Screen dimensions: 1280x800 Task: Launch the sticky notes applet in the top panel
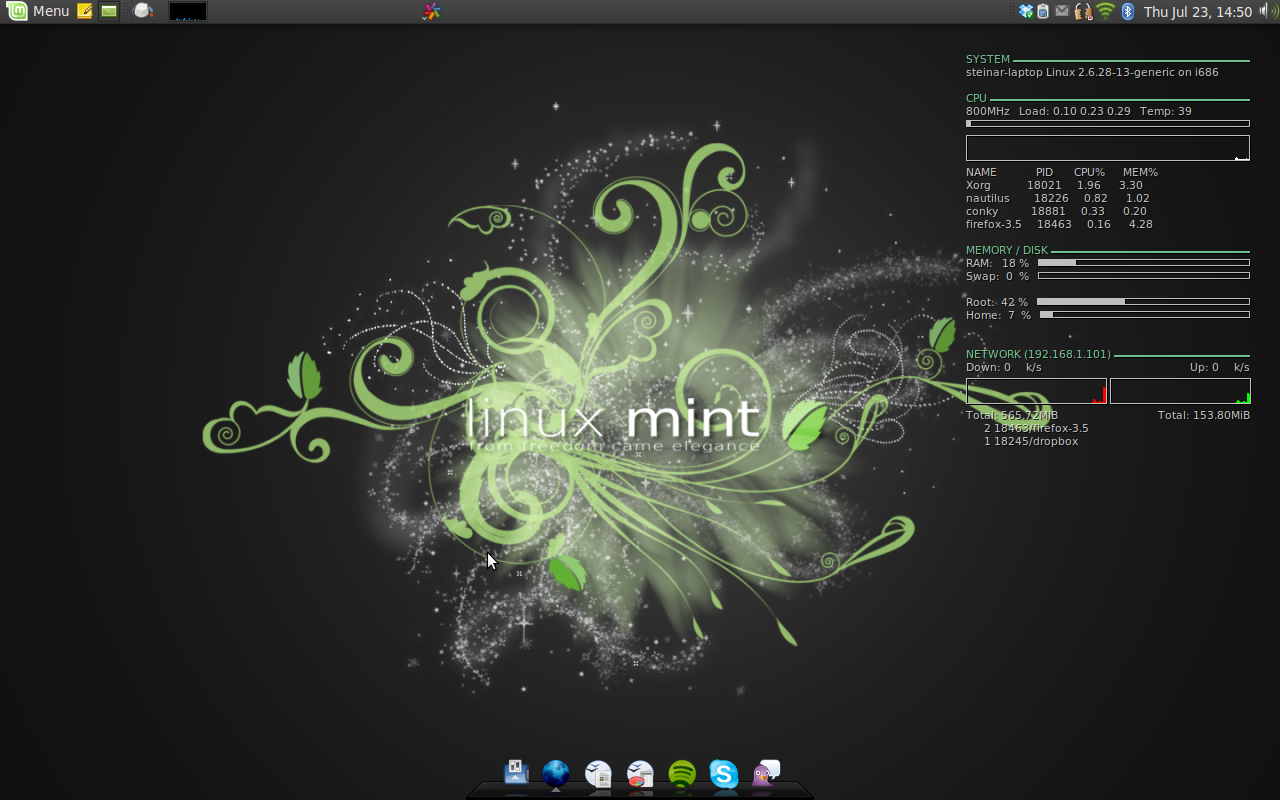point(85,11)
